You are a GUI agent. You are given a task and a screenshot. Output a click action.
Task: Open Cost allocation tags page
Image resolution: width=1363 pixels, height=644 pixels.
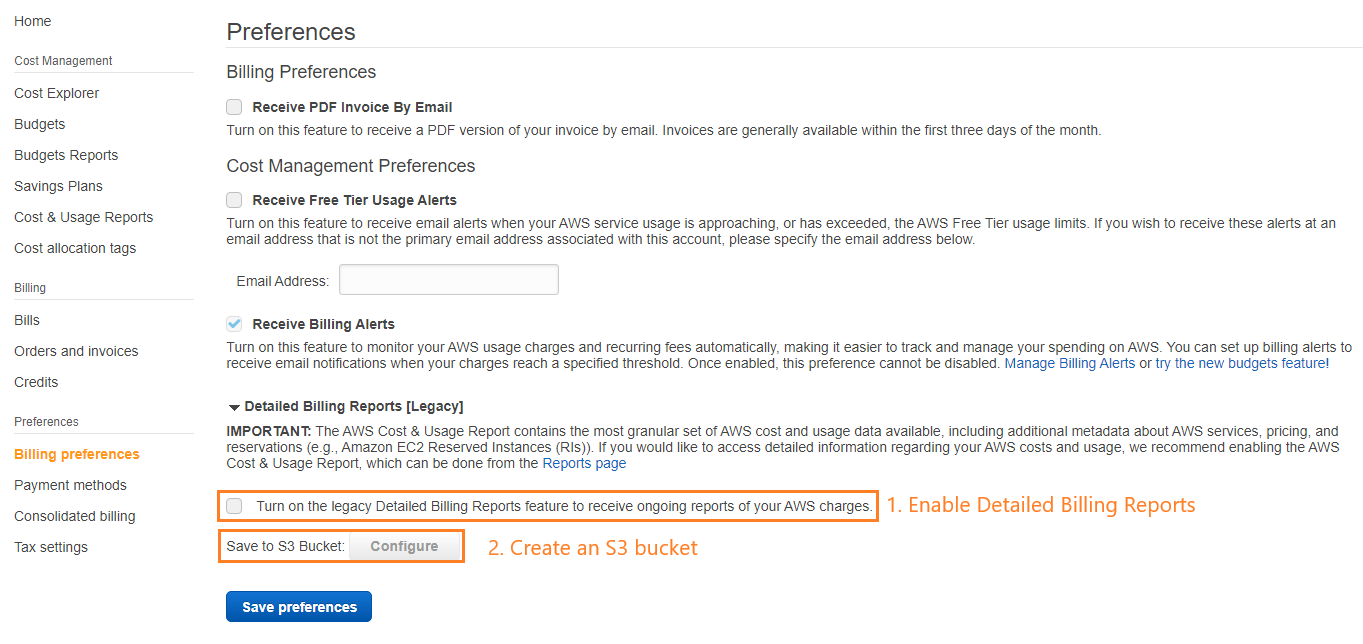[x=75, y=248]
